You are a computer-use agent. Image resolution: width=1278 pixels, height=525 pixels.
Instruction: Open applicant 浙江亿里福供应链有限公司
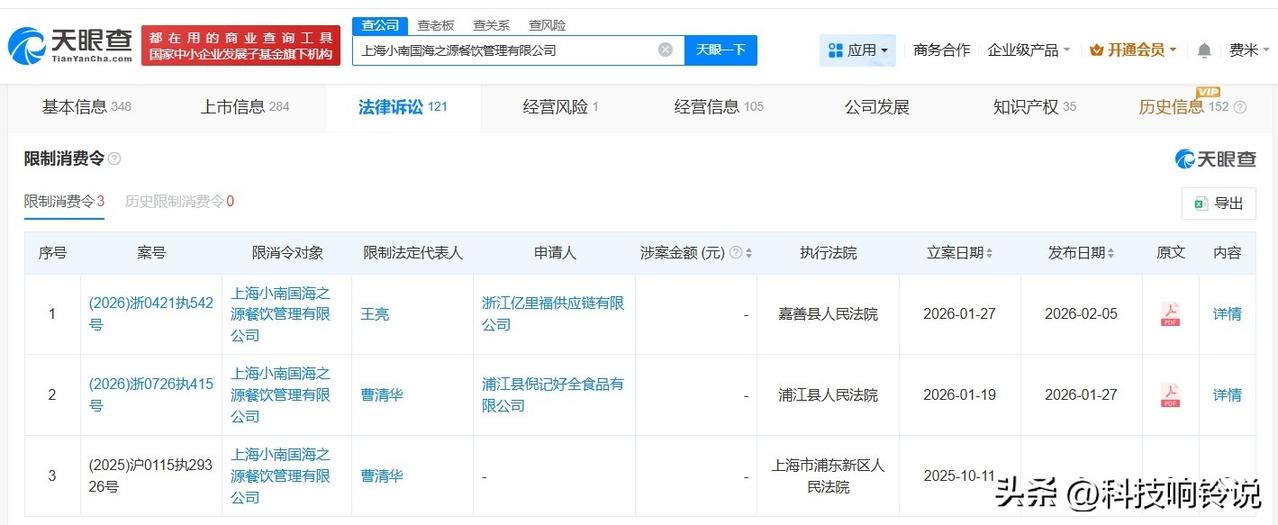(553, 314)
